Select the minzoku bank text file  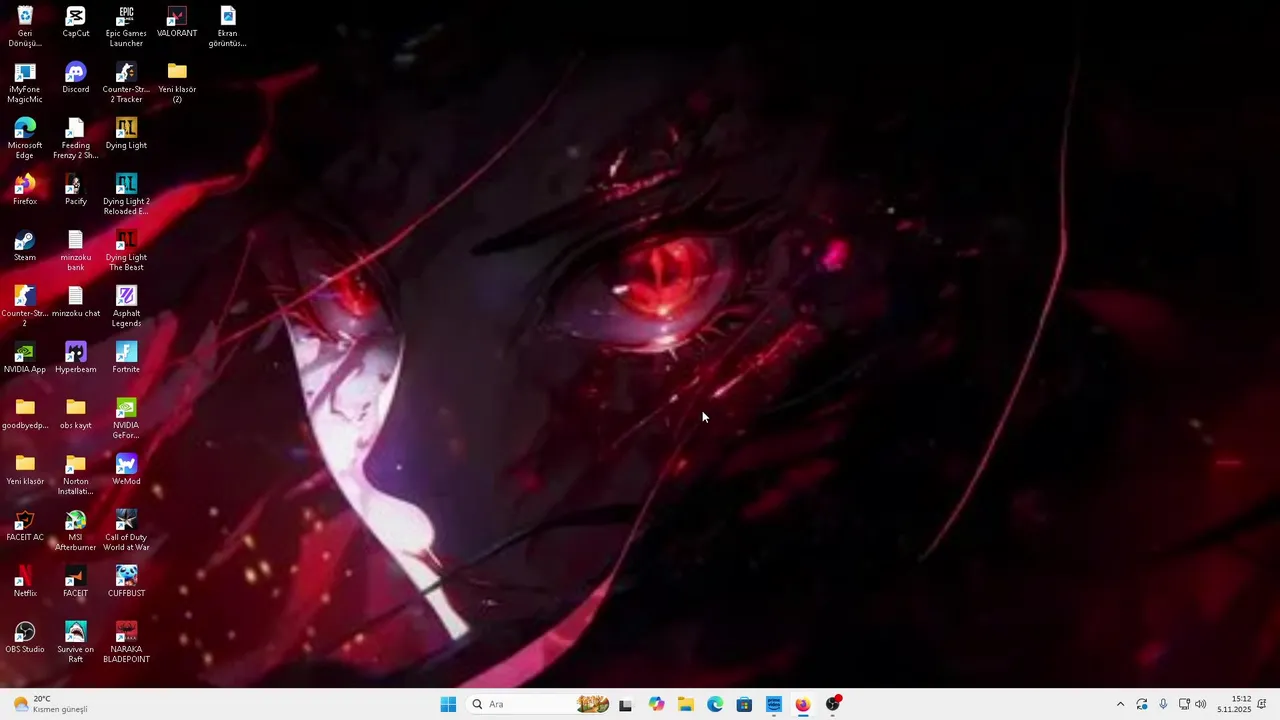click(x=76, y=251)
